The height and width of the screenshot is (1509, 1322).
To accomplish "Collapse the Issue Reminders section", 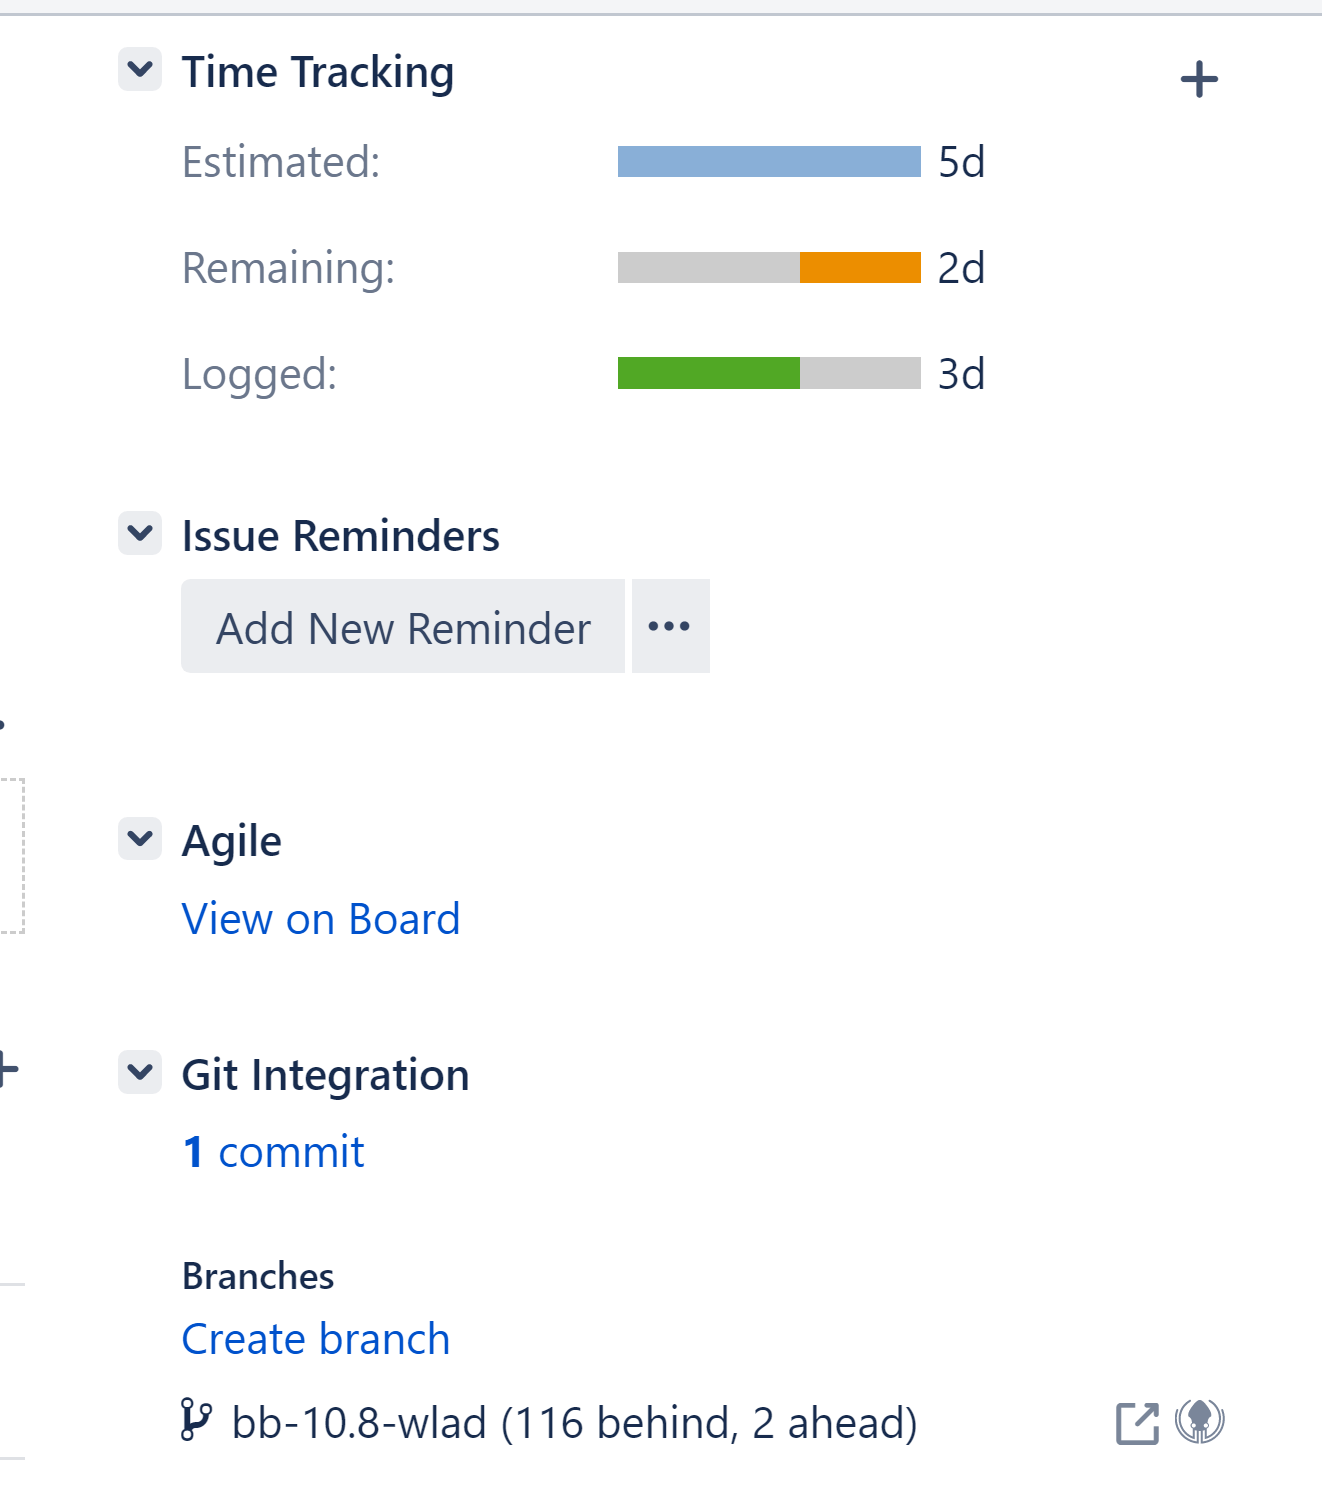I will [x=140, y=533].
